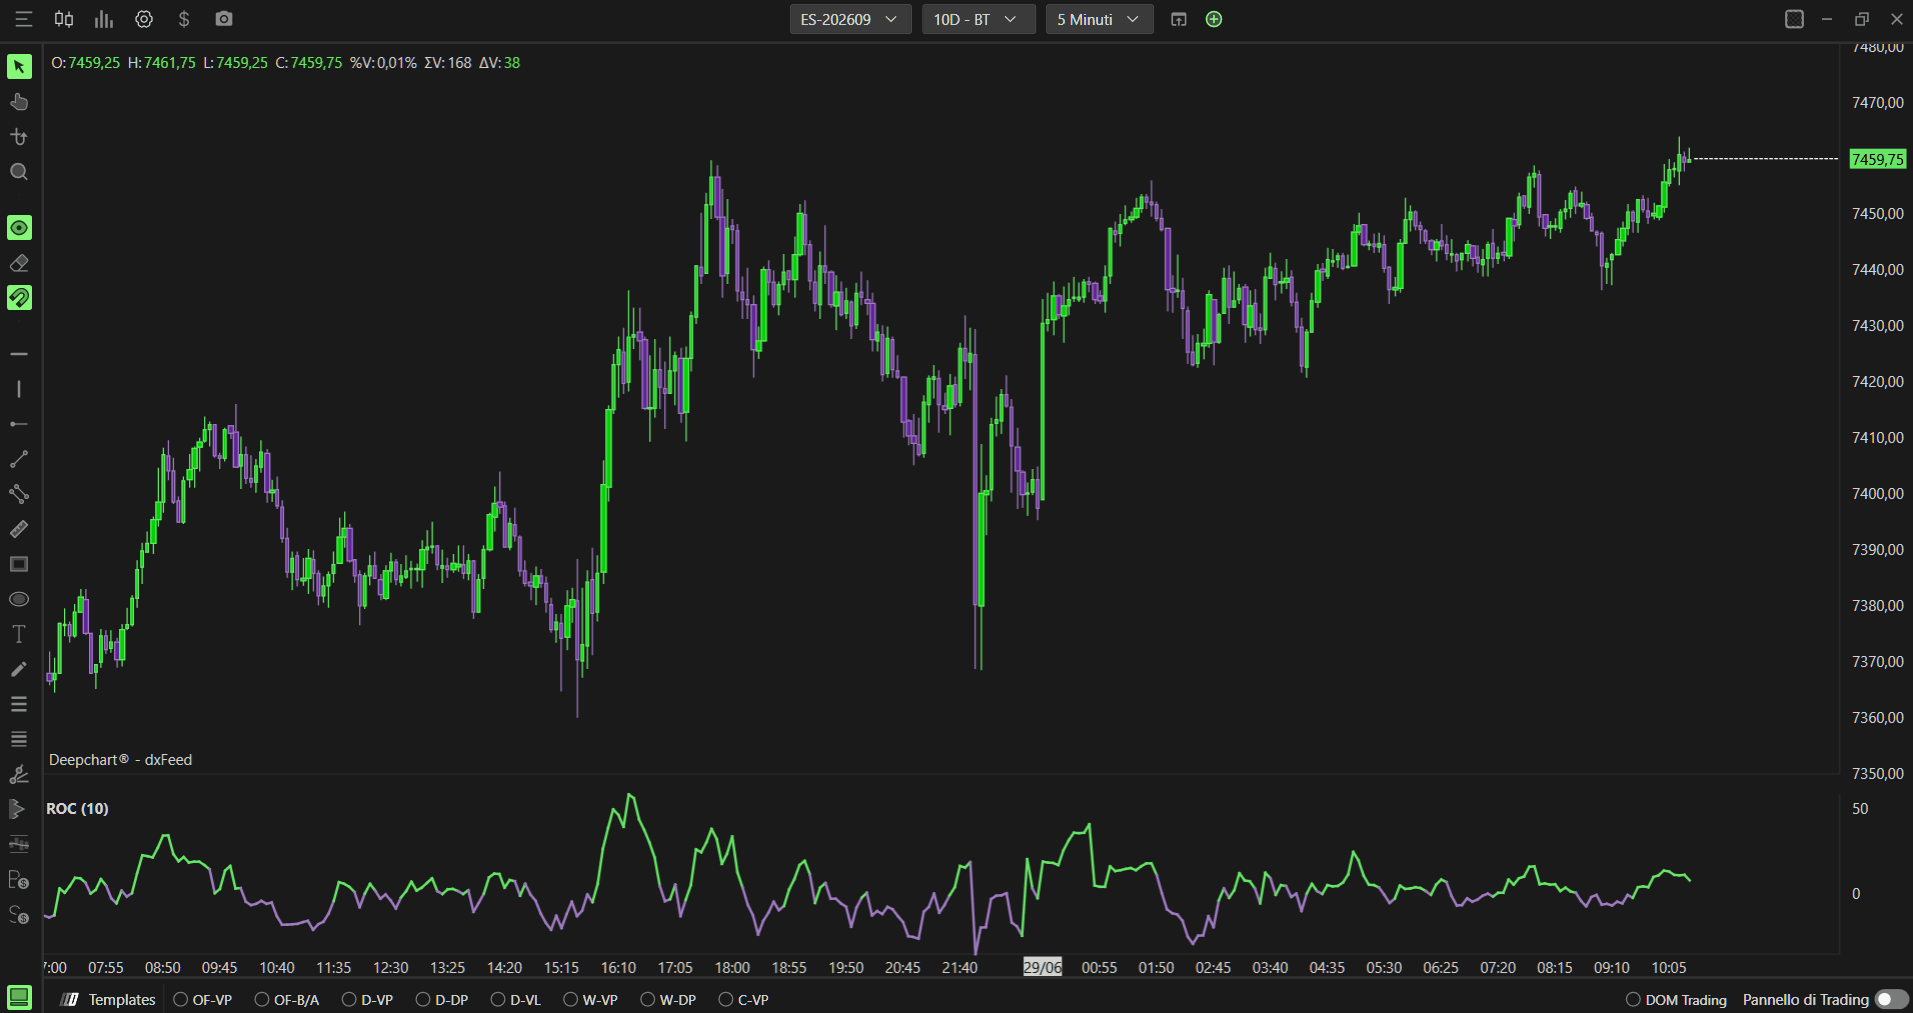Open the dollar sign trading icon
The height and width of the screenshot is (1013, 1913).
click(x=184, y=19)
